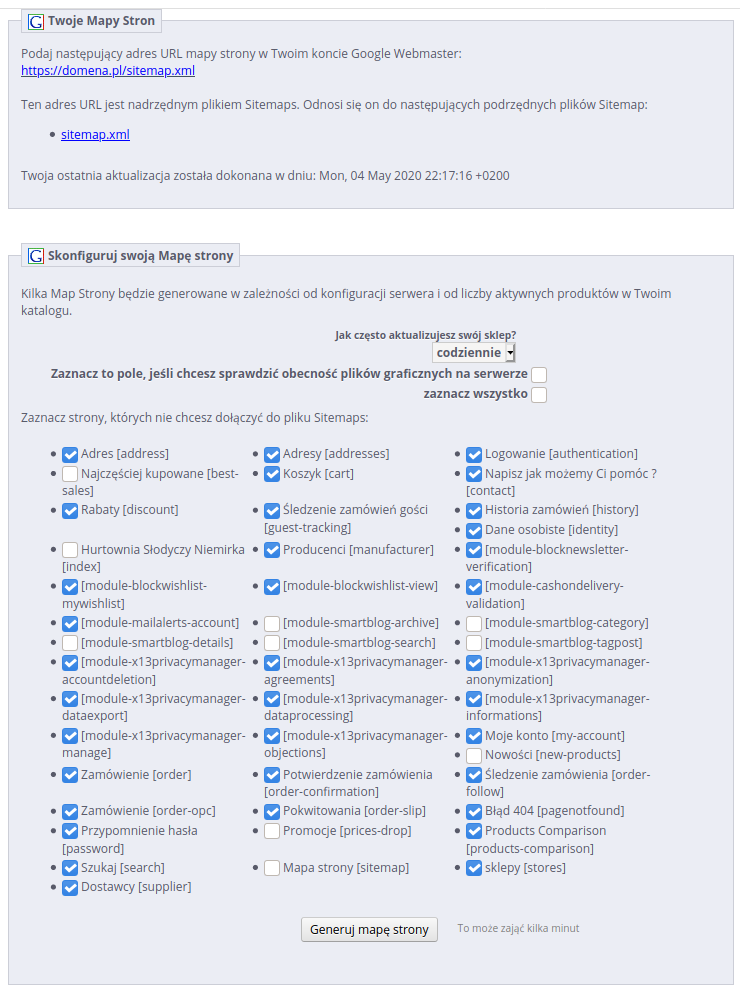Uncheck the sklepy [stores] checkbox
The height and width of the screenshot is (993, 740).
(x=474, y=868)
